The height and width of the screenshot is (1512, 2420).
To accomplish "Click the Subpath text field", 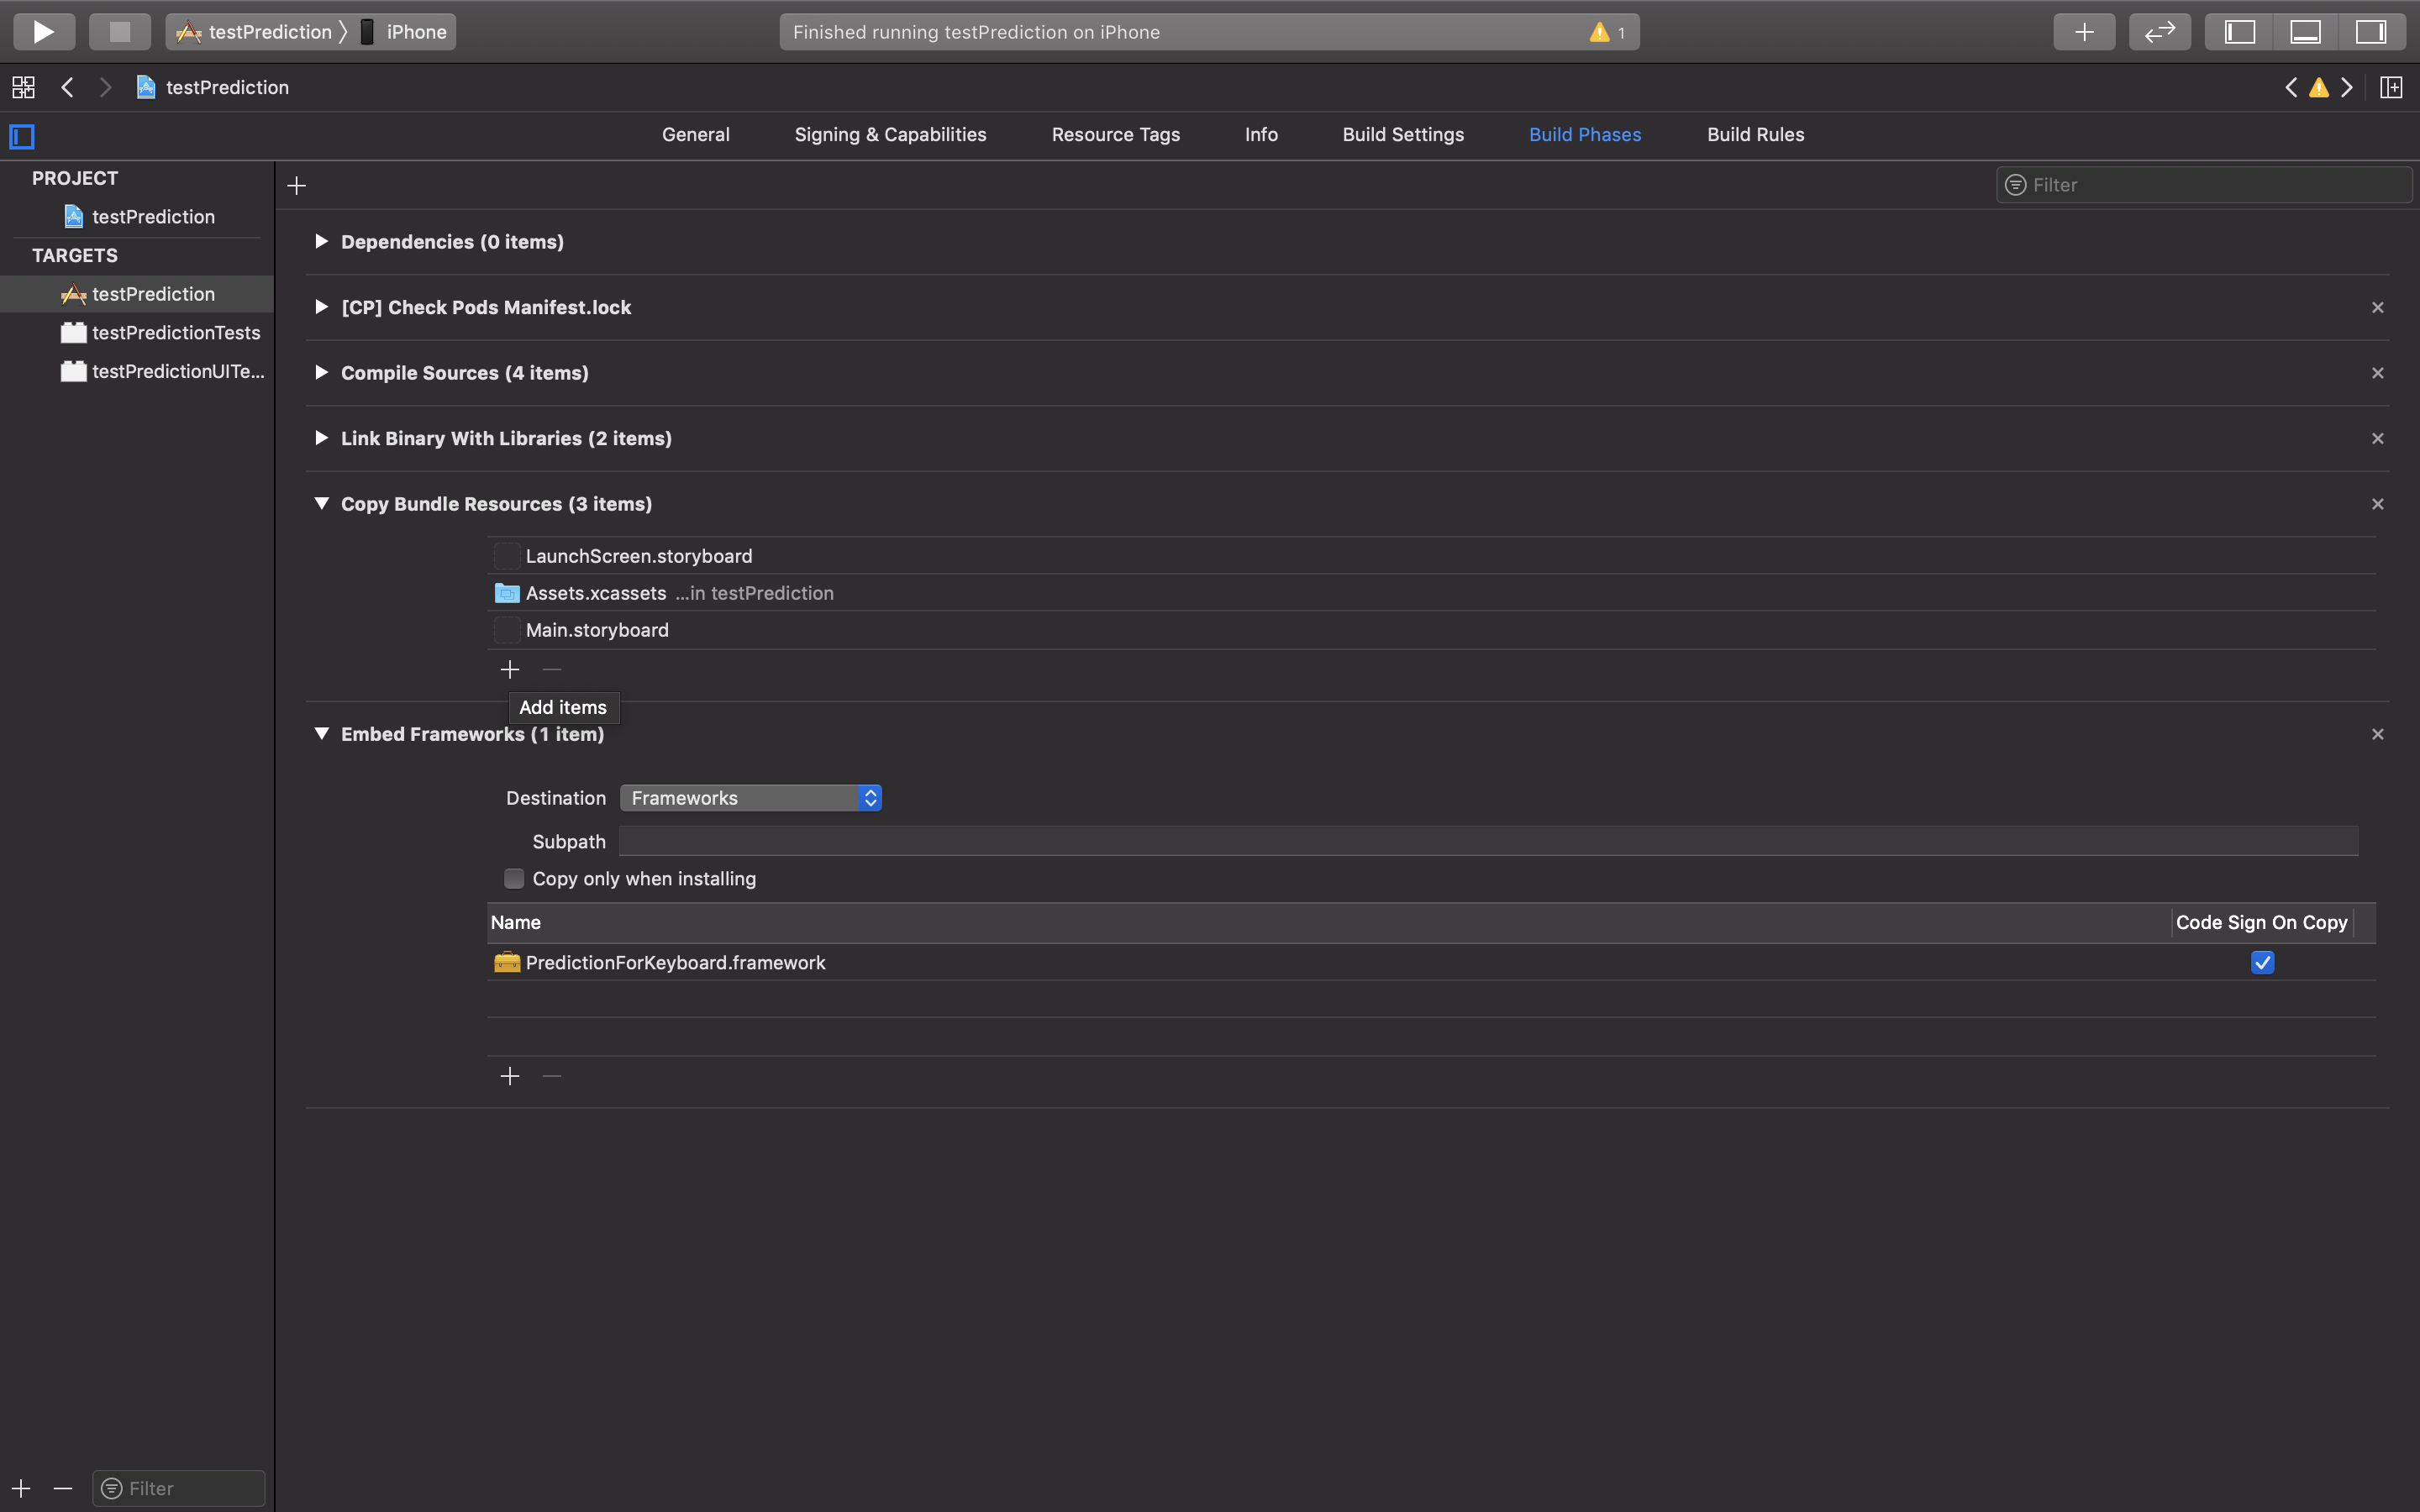I will click(1488, 841).
